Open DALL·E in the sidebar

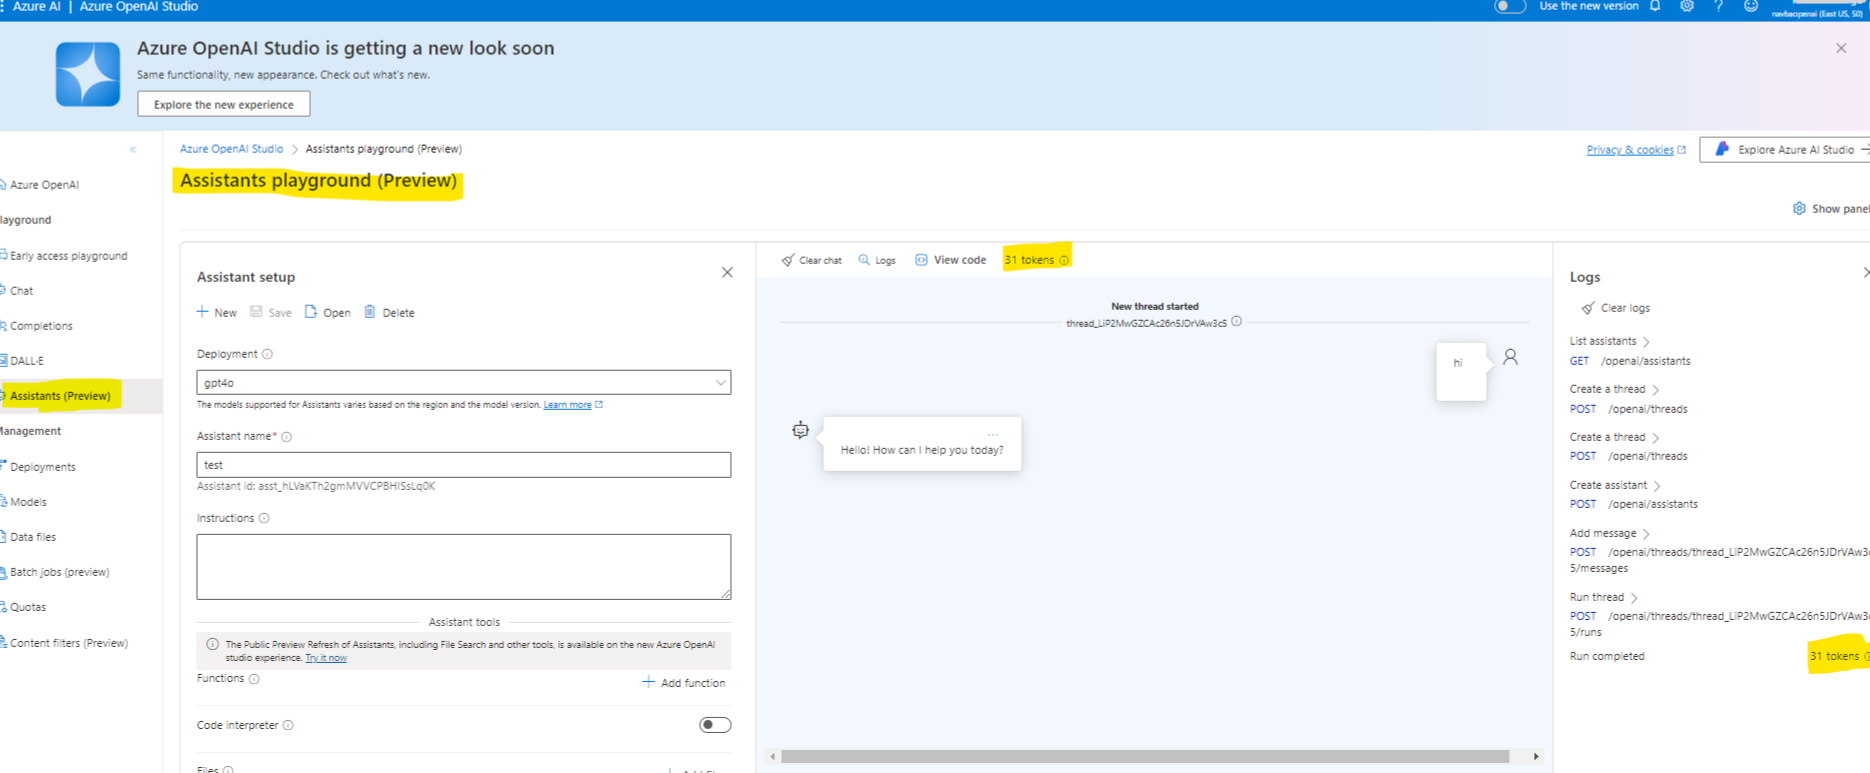(26, 361)
